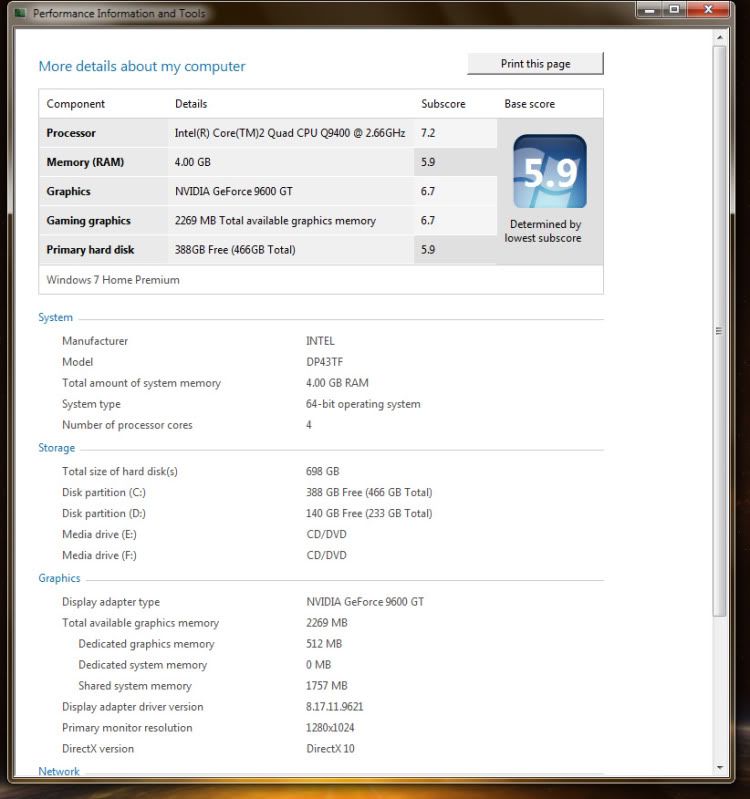Screen dimensions: 750x799
Task: Click the 'Display adapter type' label
Action: 111,602
